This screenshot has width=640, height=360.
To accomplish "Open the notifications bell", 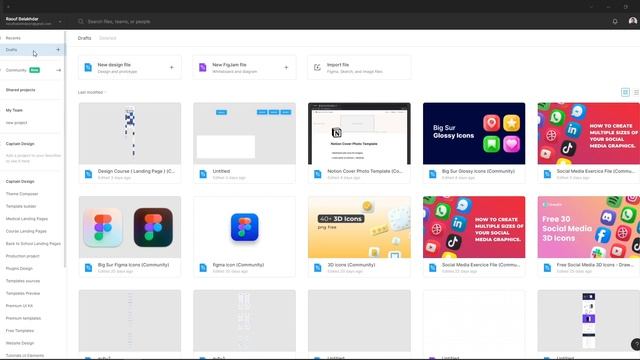I will (x=615, y=21).
